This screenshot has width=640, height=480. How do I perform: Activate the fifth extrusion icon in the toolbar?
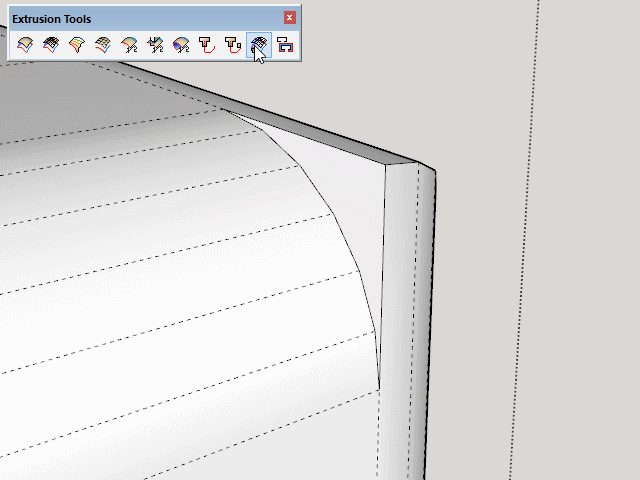coord(129,44)
